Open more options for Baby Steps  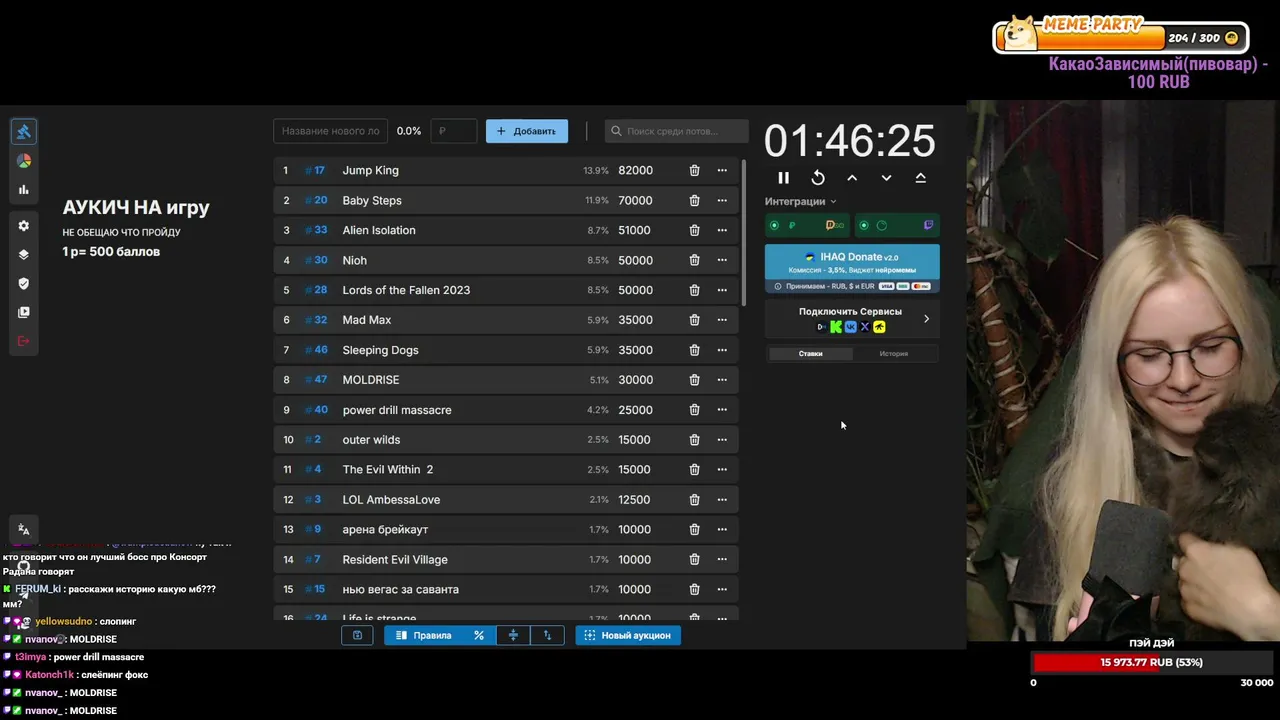(x=722, y=200)
